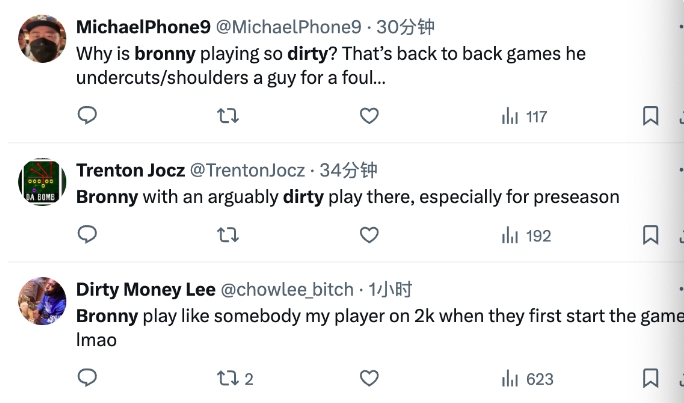This screenshot has width=684, height=403.
Task: Open Trenton Jocz's avatar
Action: click(x=43, y=183)
